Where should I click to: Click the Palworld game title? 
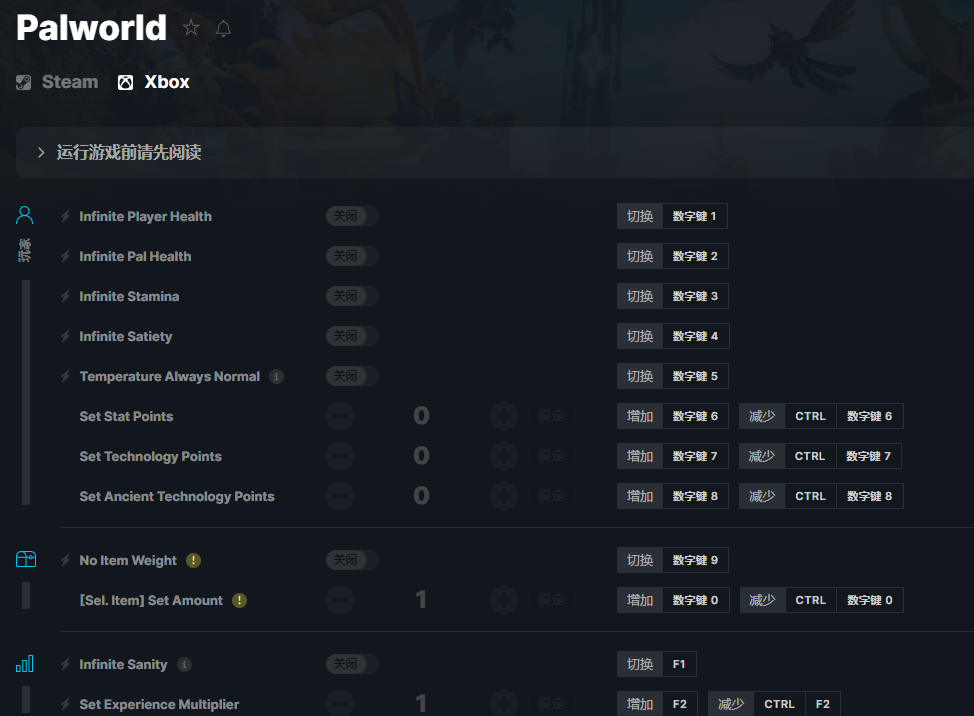91,28
